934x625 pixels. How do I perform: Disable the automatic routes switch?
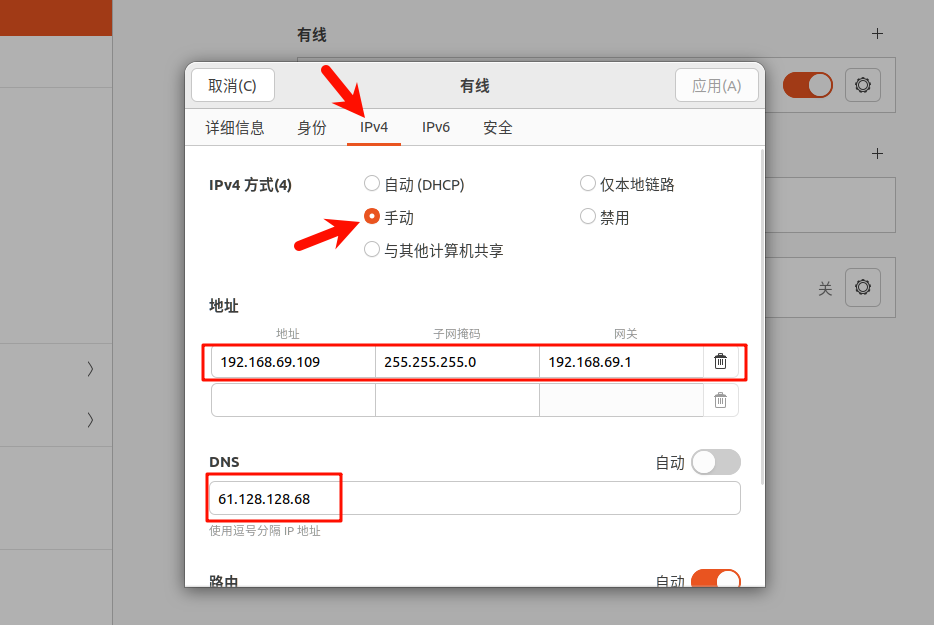pyautogui.click(x=716, y=581)
